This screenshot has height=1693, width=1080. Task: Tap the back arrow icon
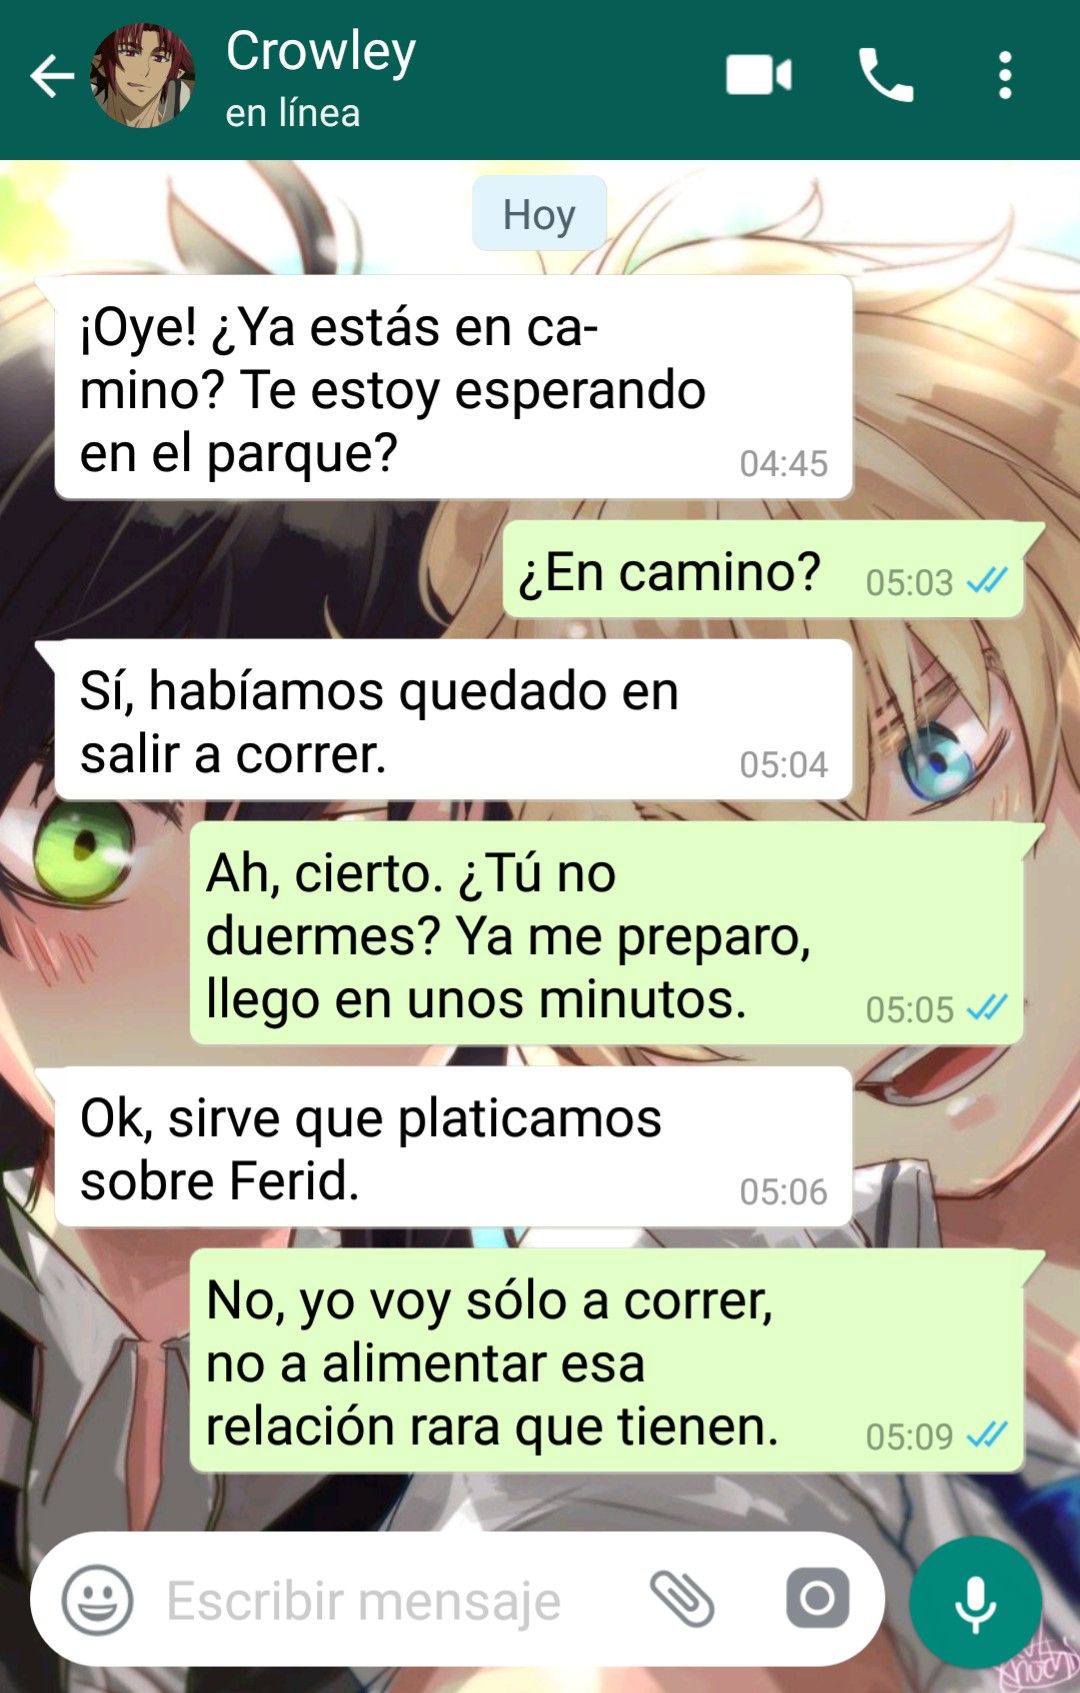point(52,77)
